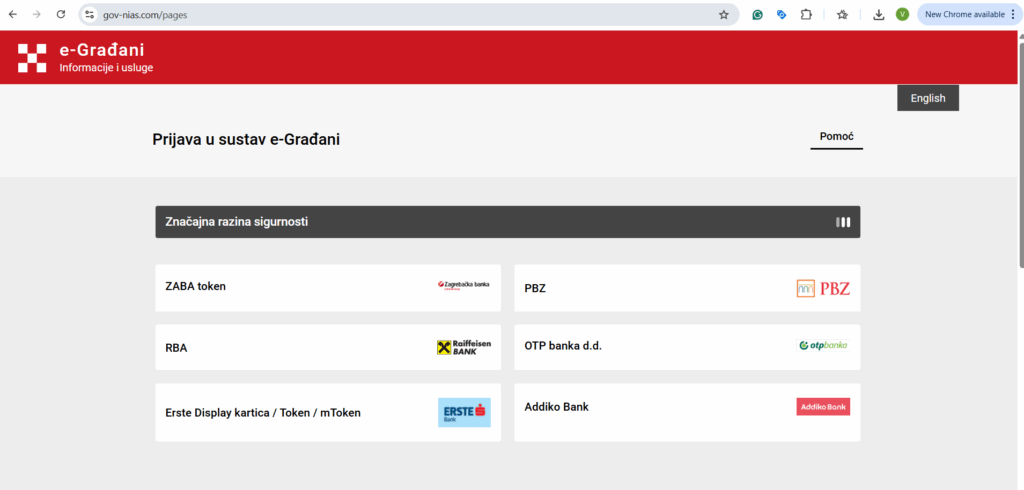Open the Chrome three-dot menu
This screenshot has width=1024, height=490.
pos(1014,14)
